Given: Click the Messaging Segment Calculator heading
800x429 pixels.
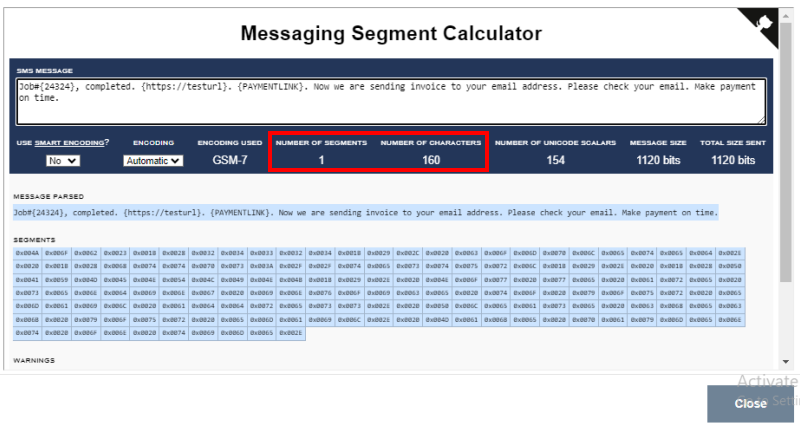Looking at the screenshot, I should click(391, 34).
